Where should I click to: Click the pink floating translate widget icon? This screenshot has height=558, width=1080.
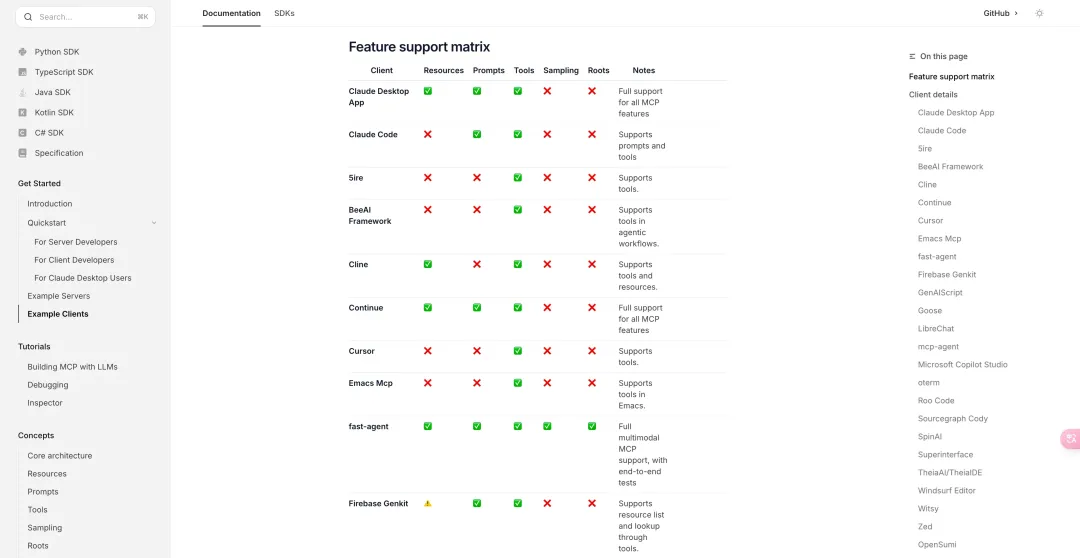[1070, 439]
